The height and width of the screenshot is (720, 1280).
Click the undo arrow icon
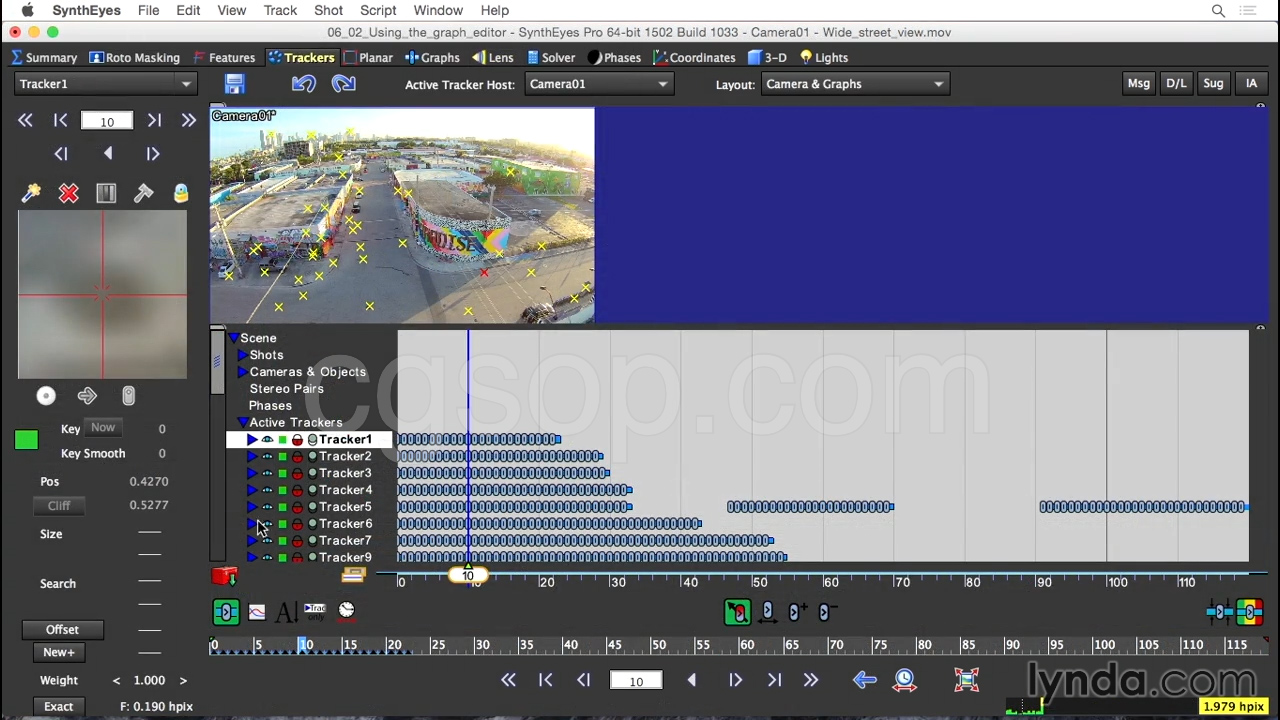click(304, 84)
